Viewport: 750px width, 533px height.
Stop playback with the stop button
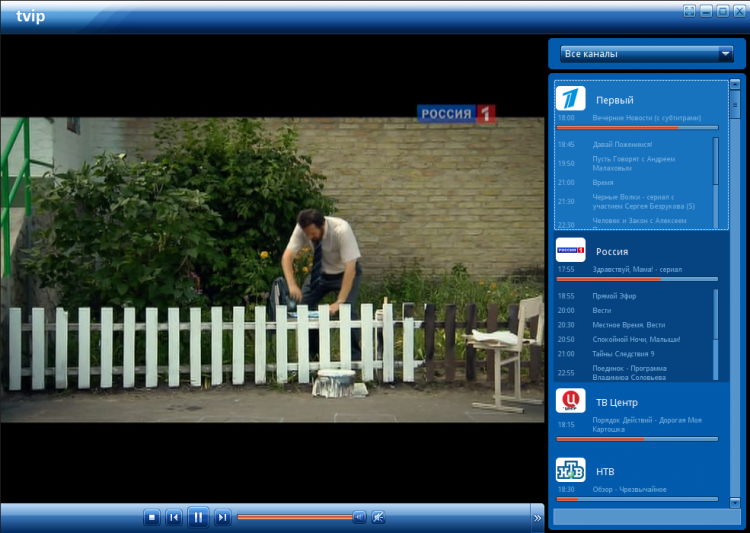152,517
